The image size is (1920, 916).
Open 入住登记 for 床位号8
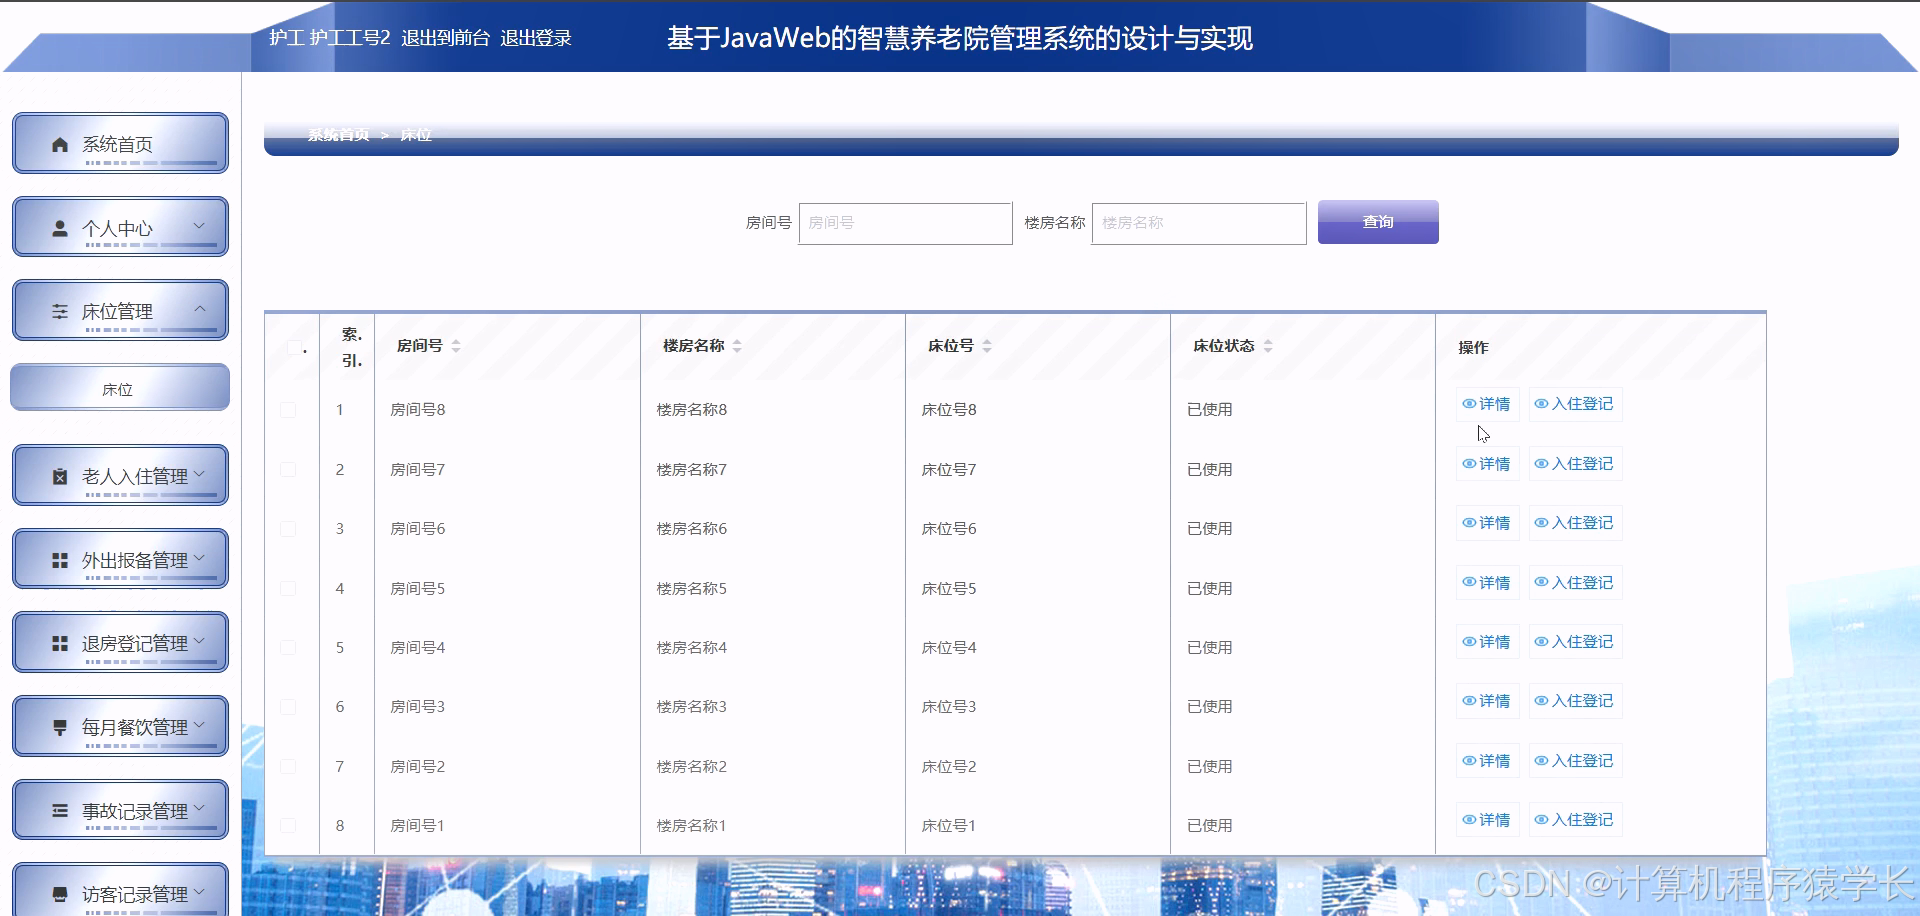1575,404
